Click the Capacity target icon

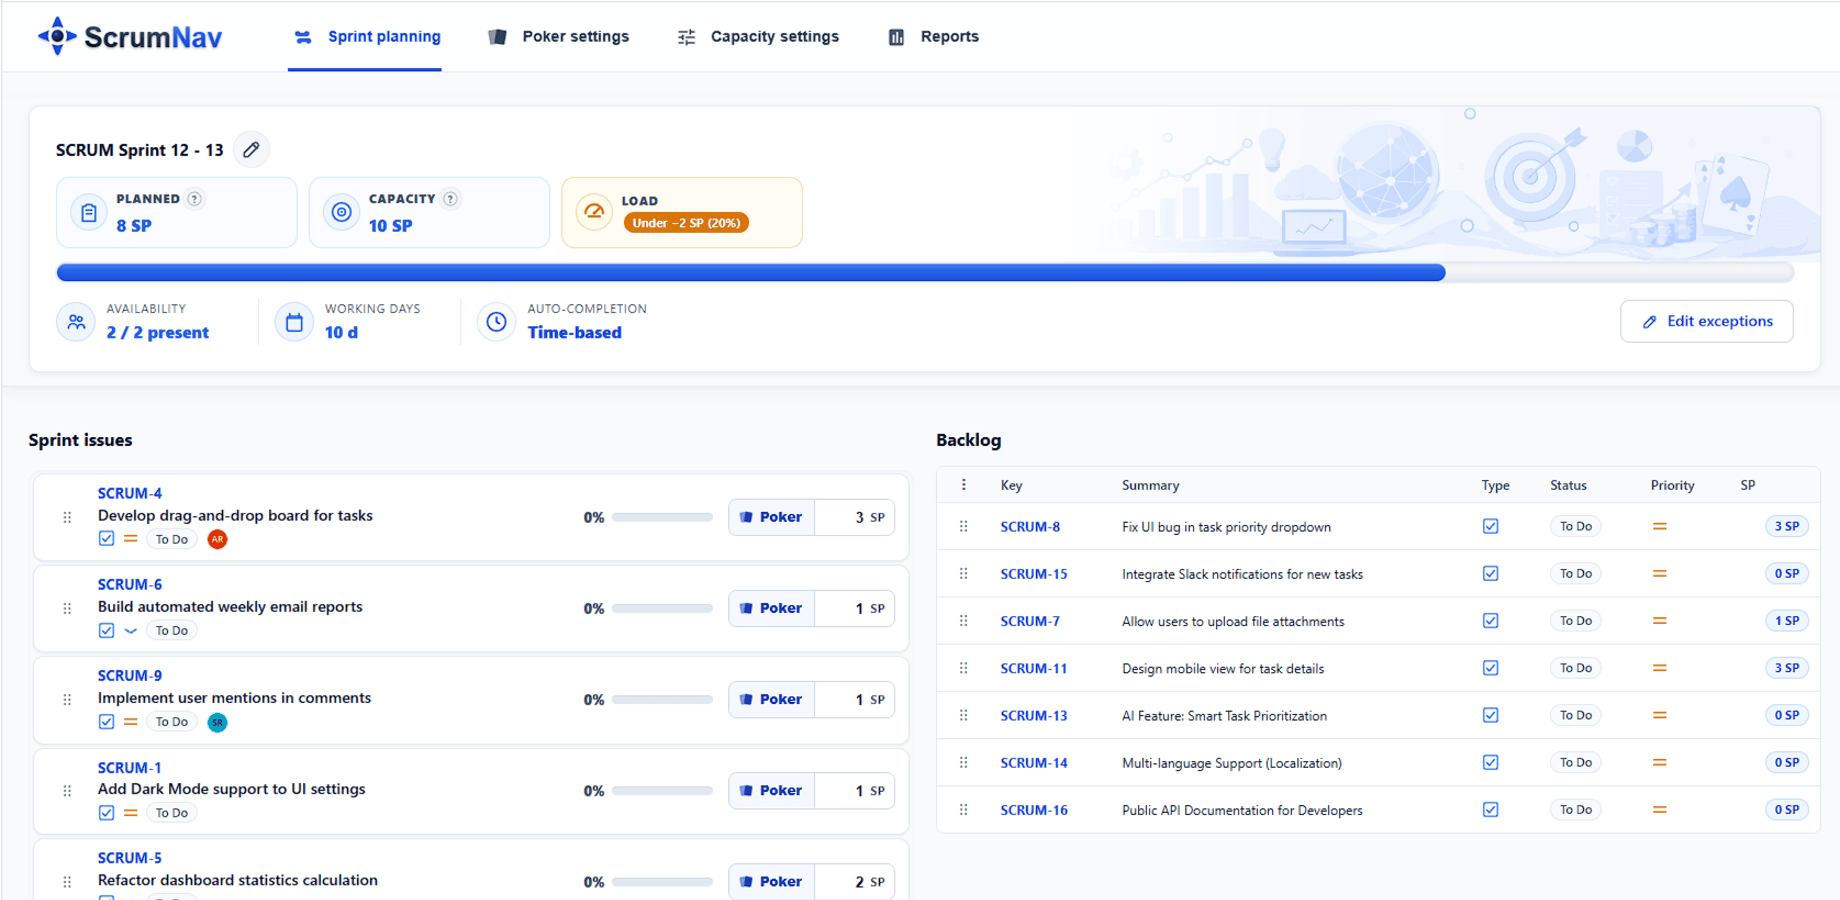click(x=342, y=212)
